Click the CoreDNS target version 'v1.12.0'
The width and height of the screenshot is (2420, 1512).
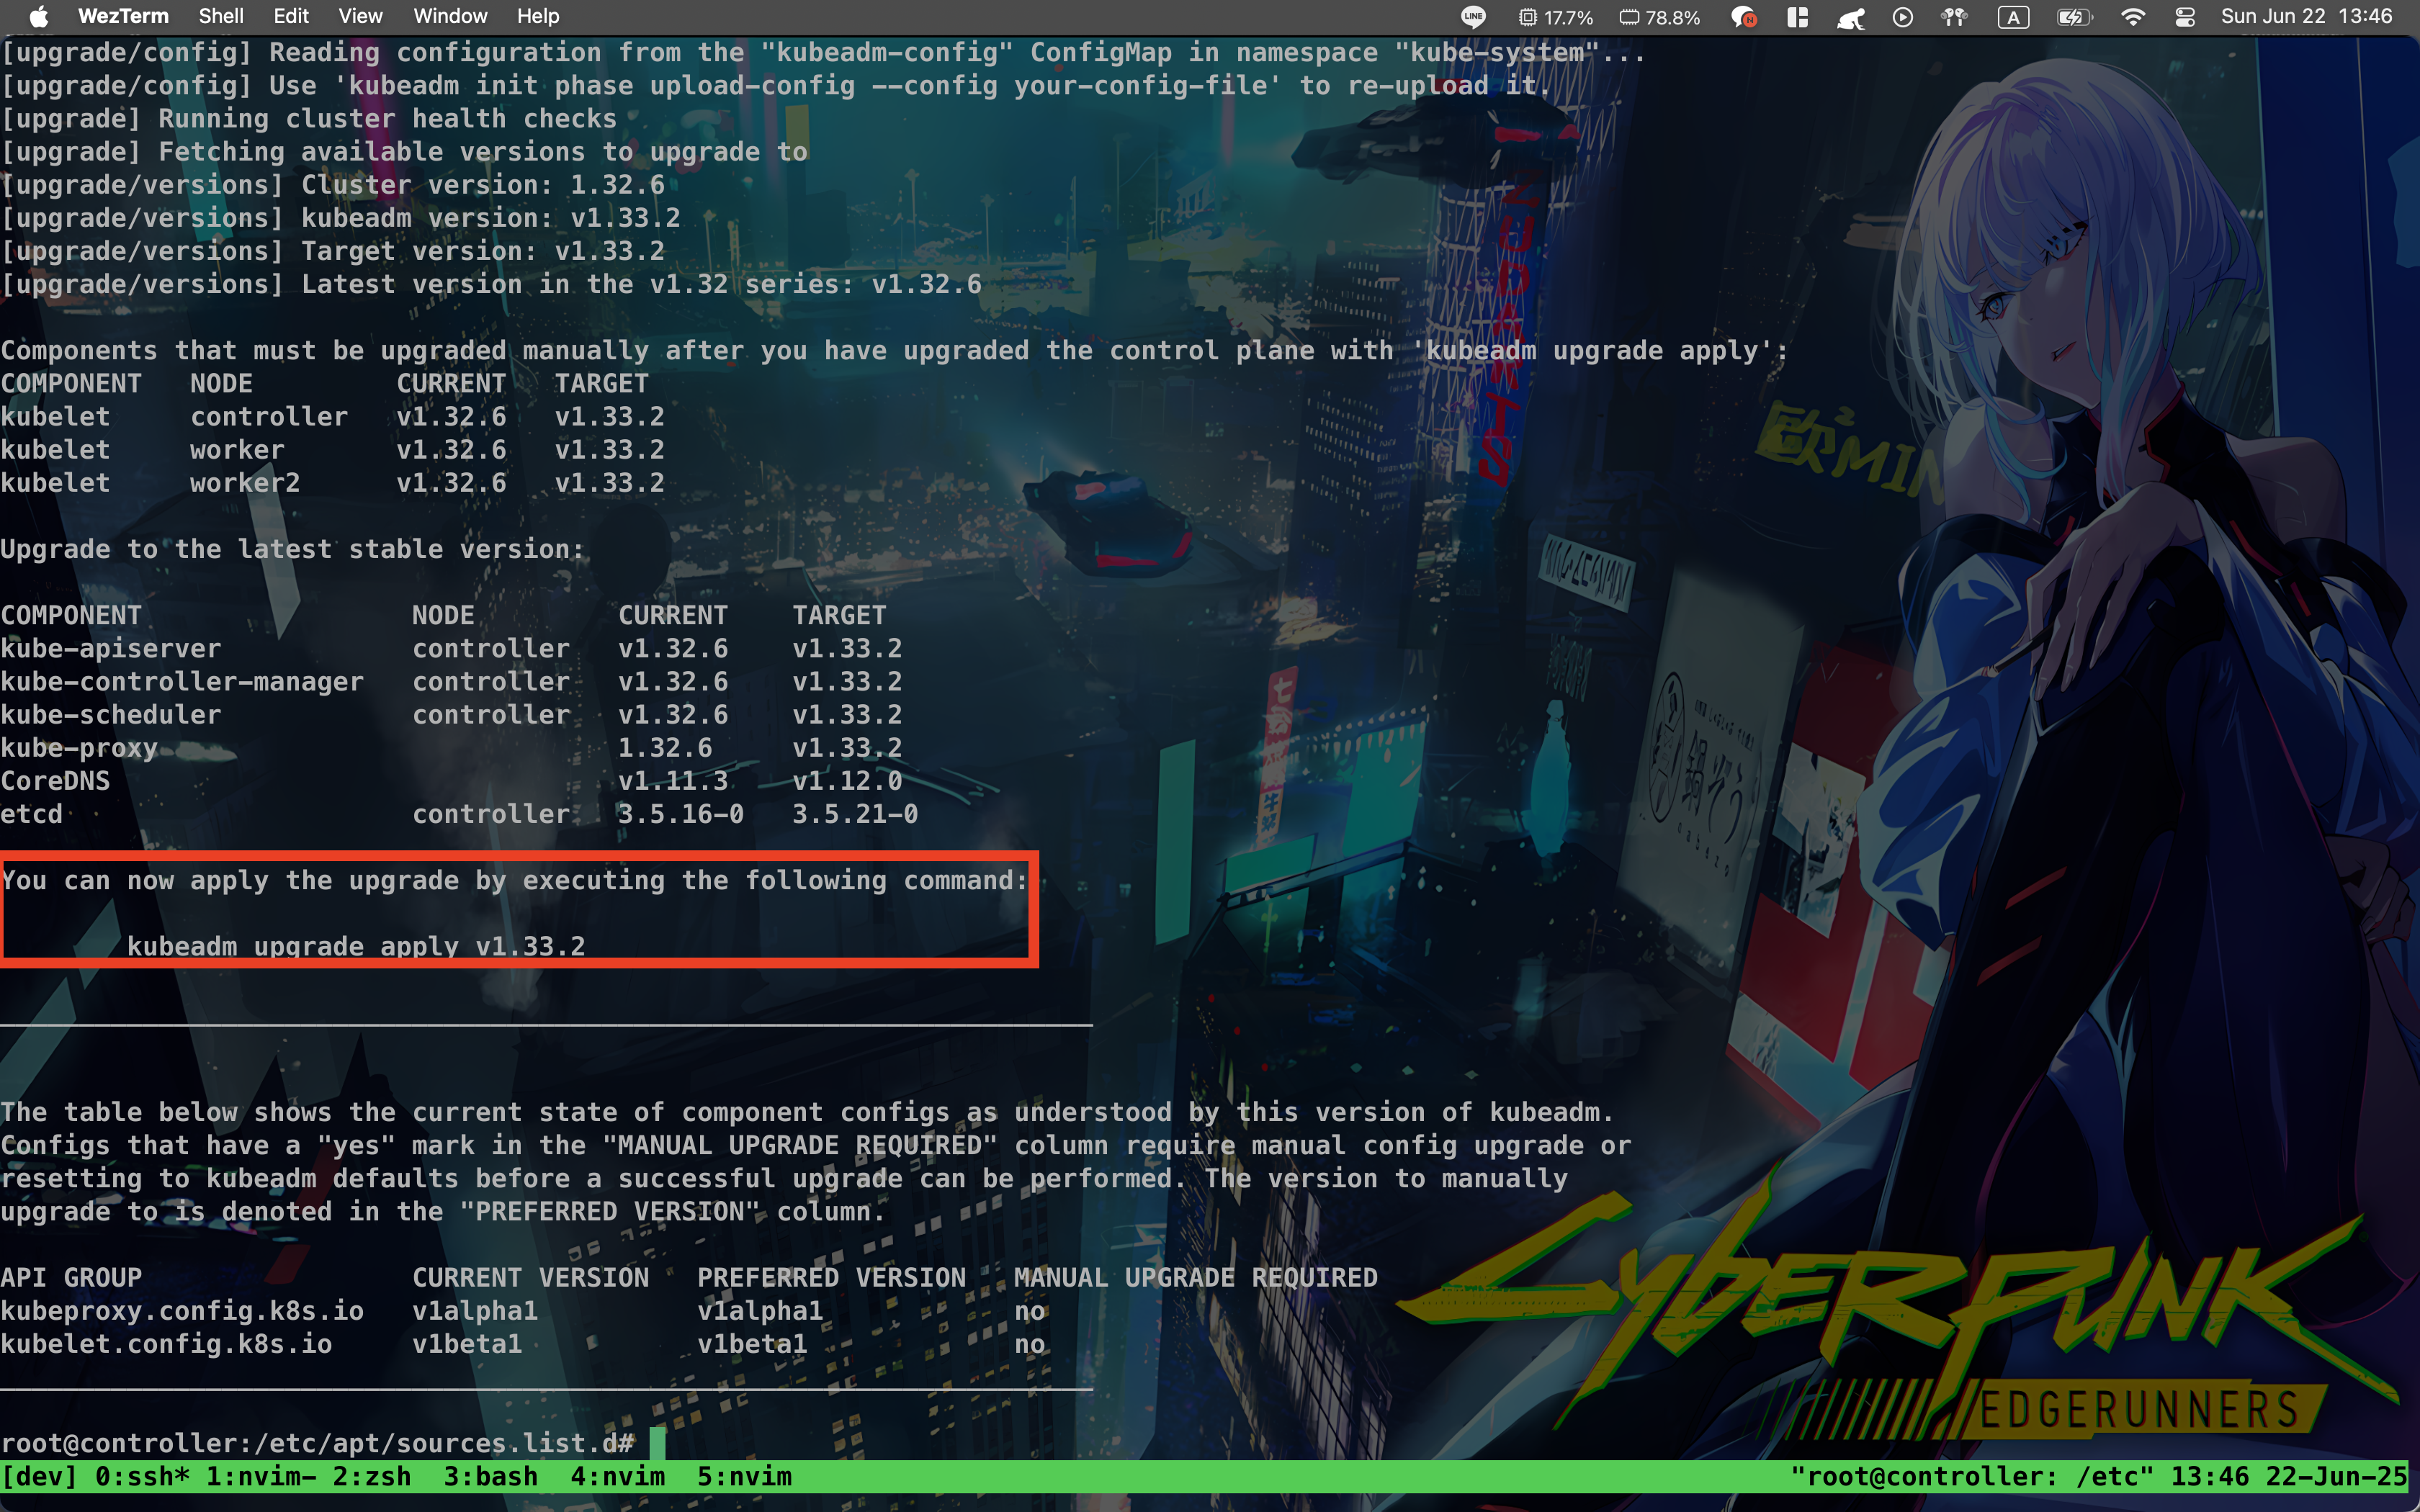pyautogui.click(x=847, y=780)
